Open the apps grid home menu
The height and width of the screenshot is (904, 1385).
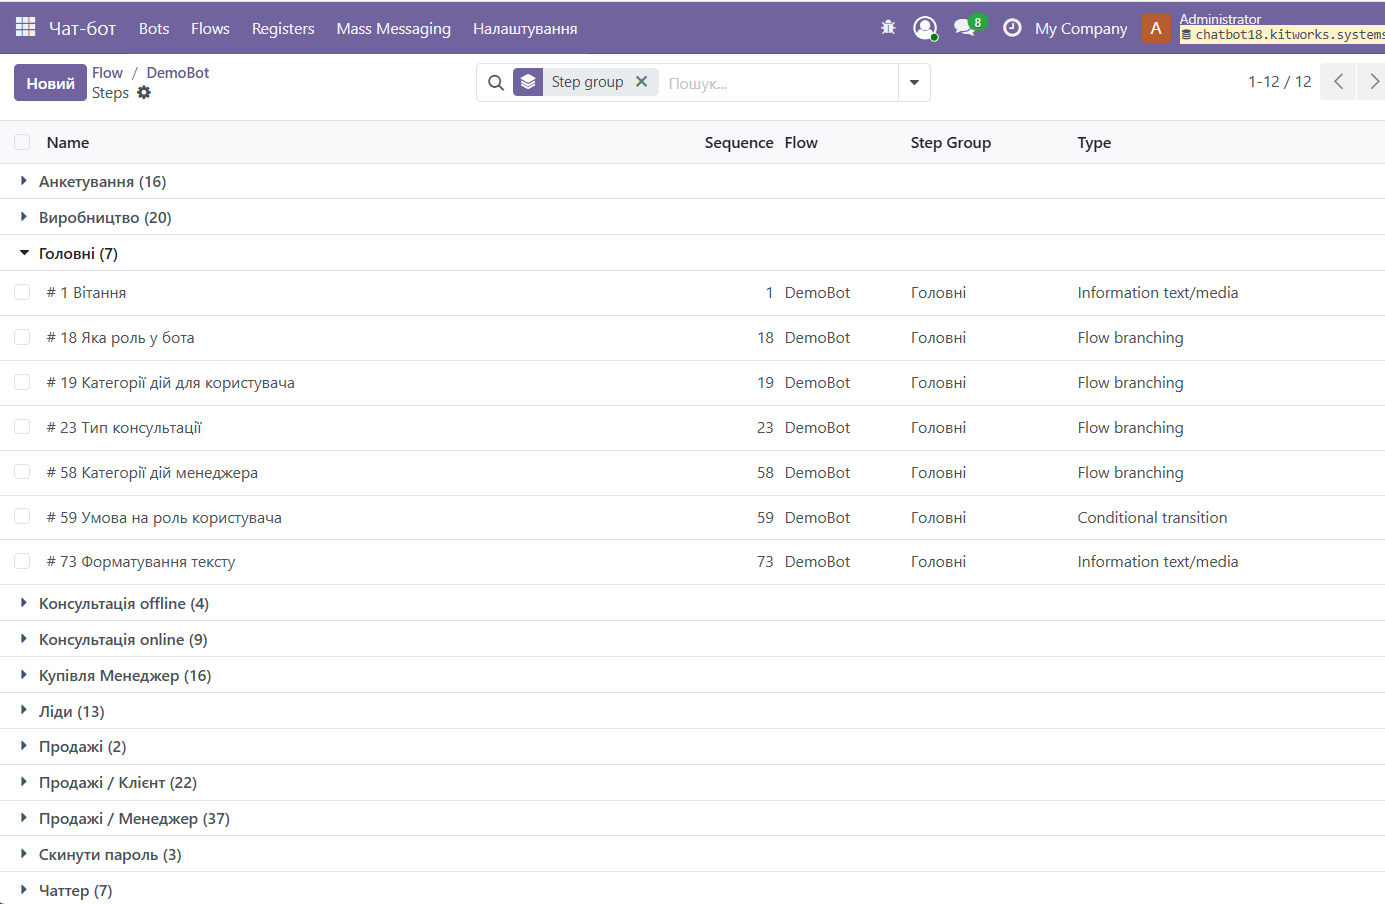[x=26, y=27]
